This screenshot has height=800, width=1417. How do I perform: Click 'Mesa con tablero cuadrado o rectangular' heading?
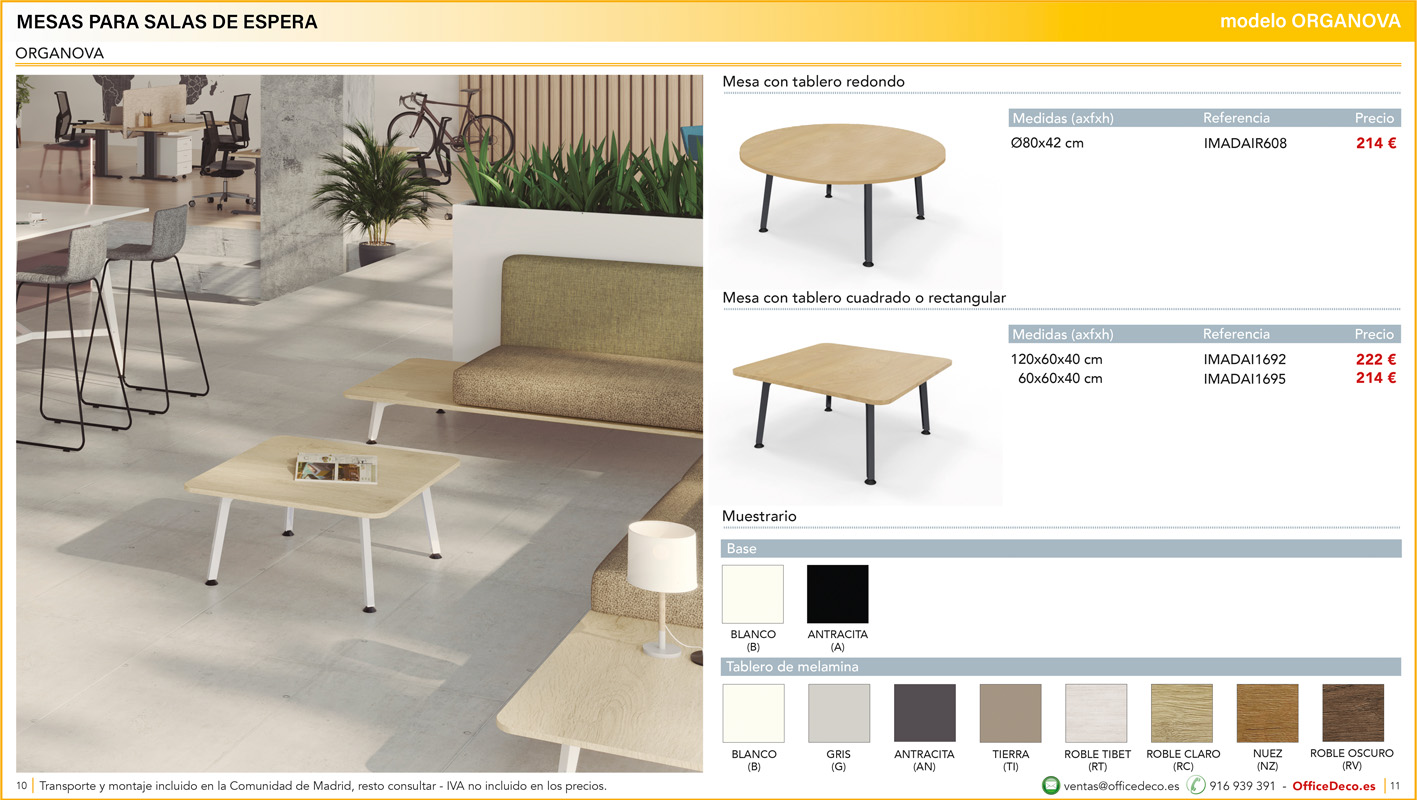click(x=864, y=297)
